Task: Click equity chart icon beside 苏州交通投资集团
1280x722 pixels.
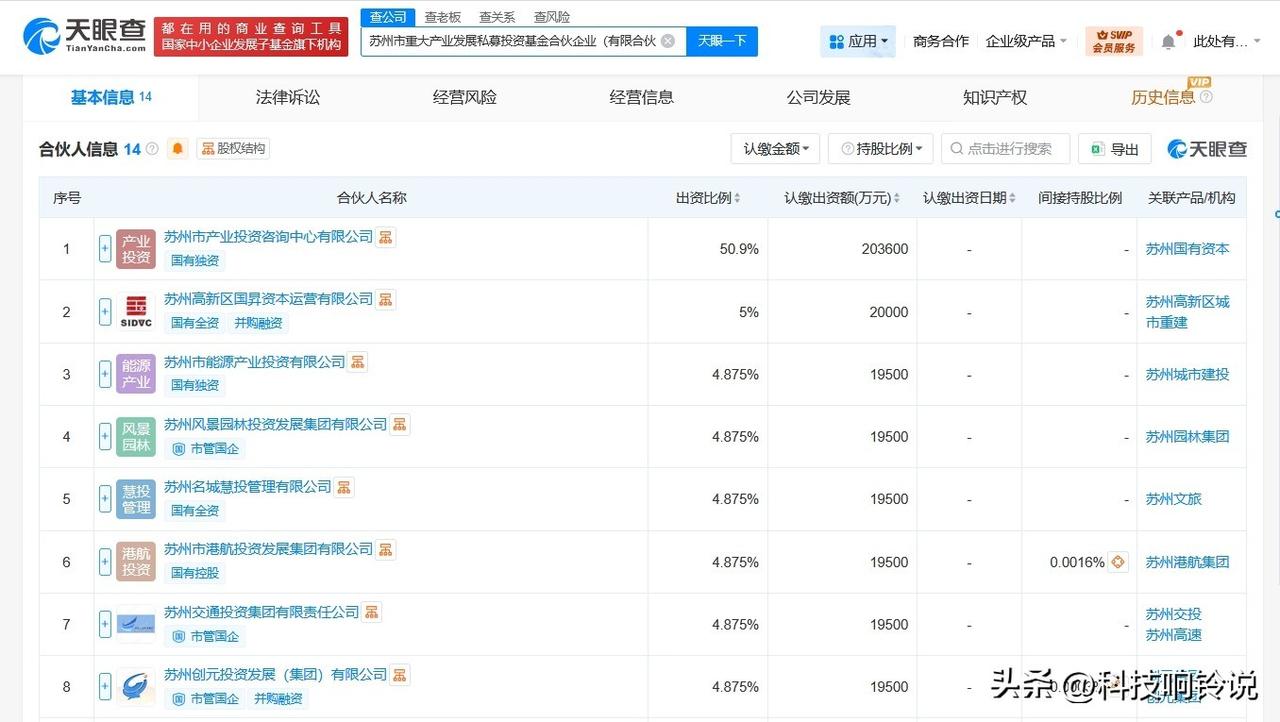Action: pyautogui.click(x=372, y=612)
